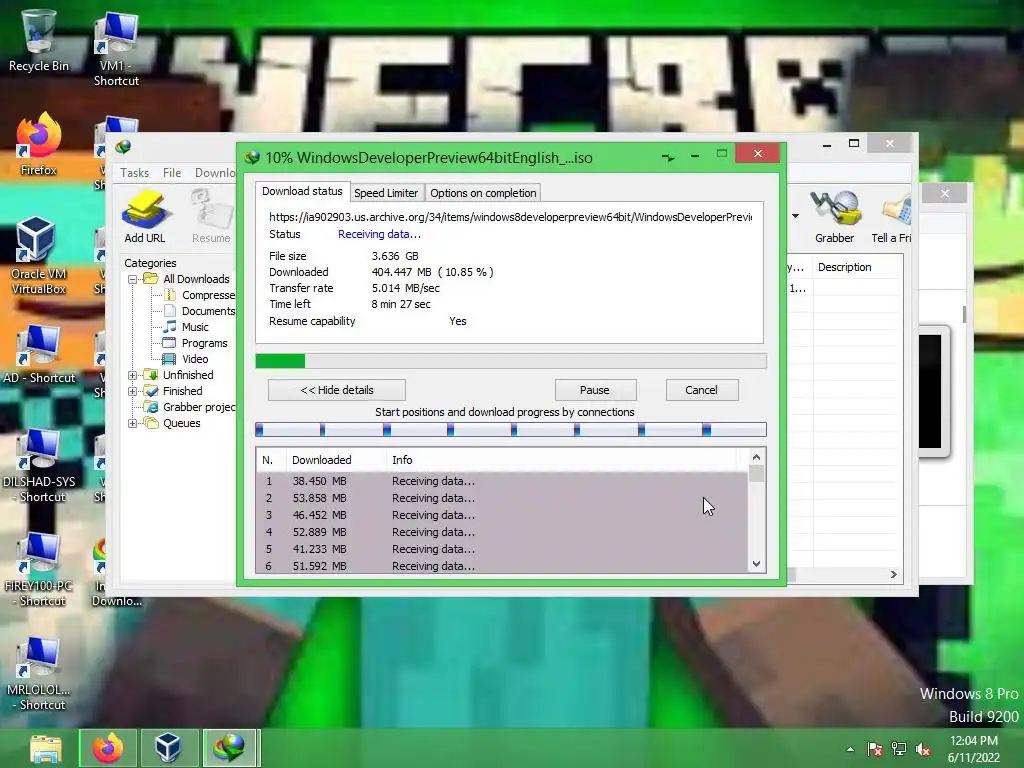Click the Resume toolbar icon
The image size is (1024, 768).
click(x=211, y=217)
